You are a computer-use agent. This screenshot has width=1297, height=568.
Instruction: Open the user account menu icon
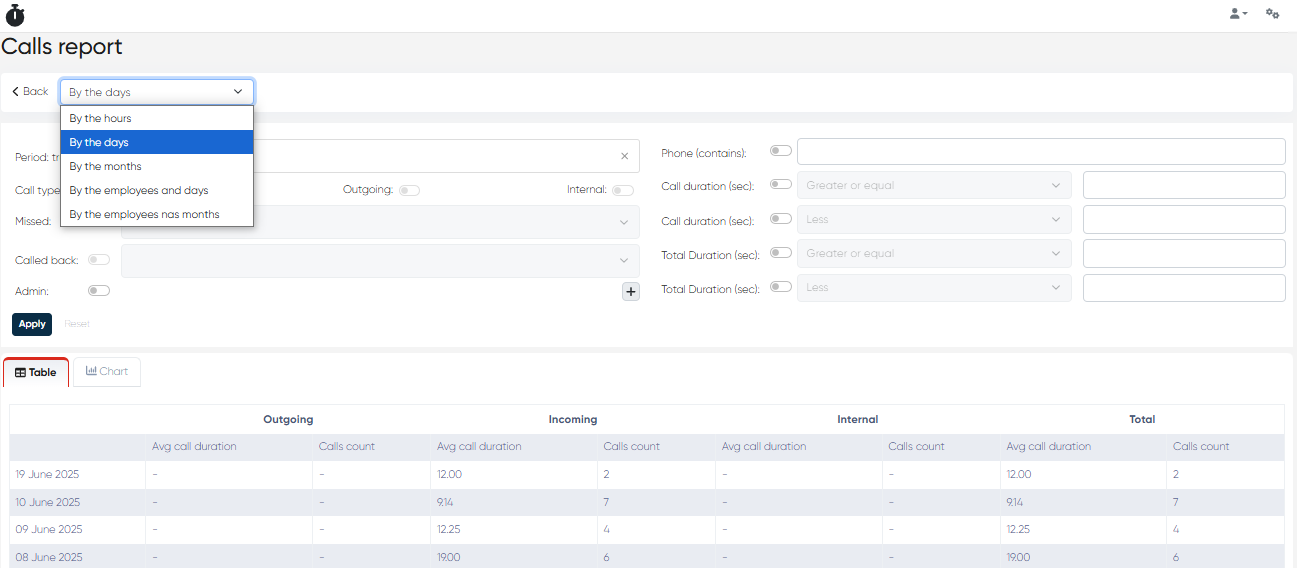pos(1237,14)
